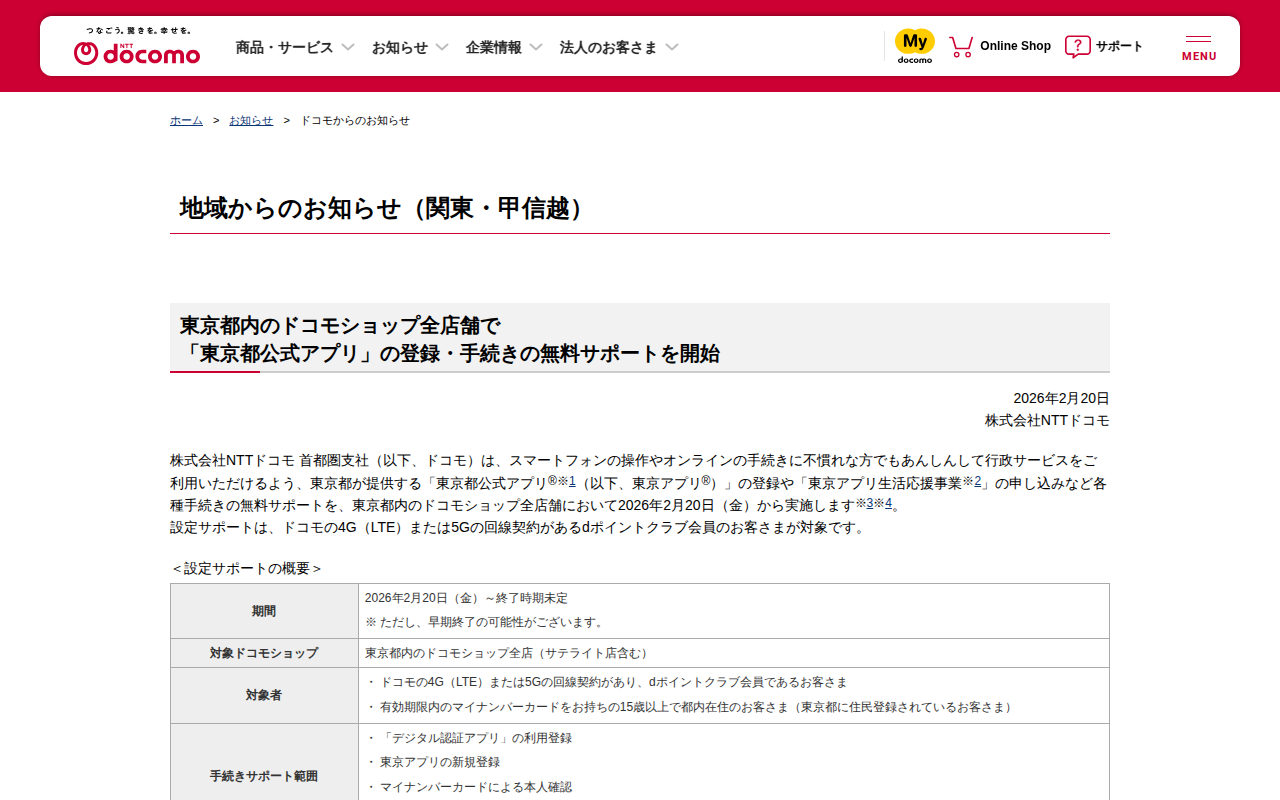Click the マイナンバーカードによる本人確認 bullet
Image resolution: width=1280 pixels, height=800 pixels.
[468, 787]
